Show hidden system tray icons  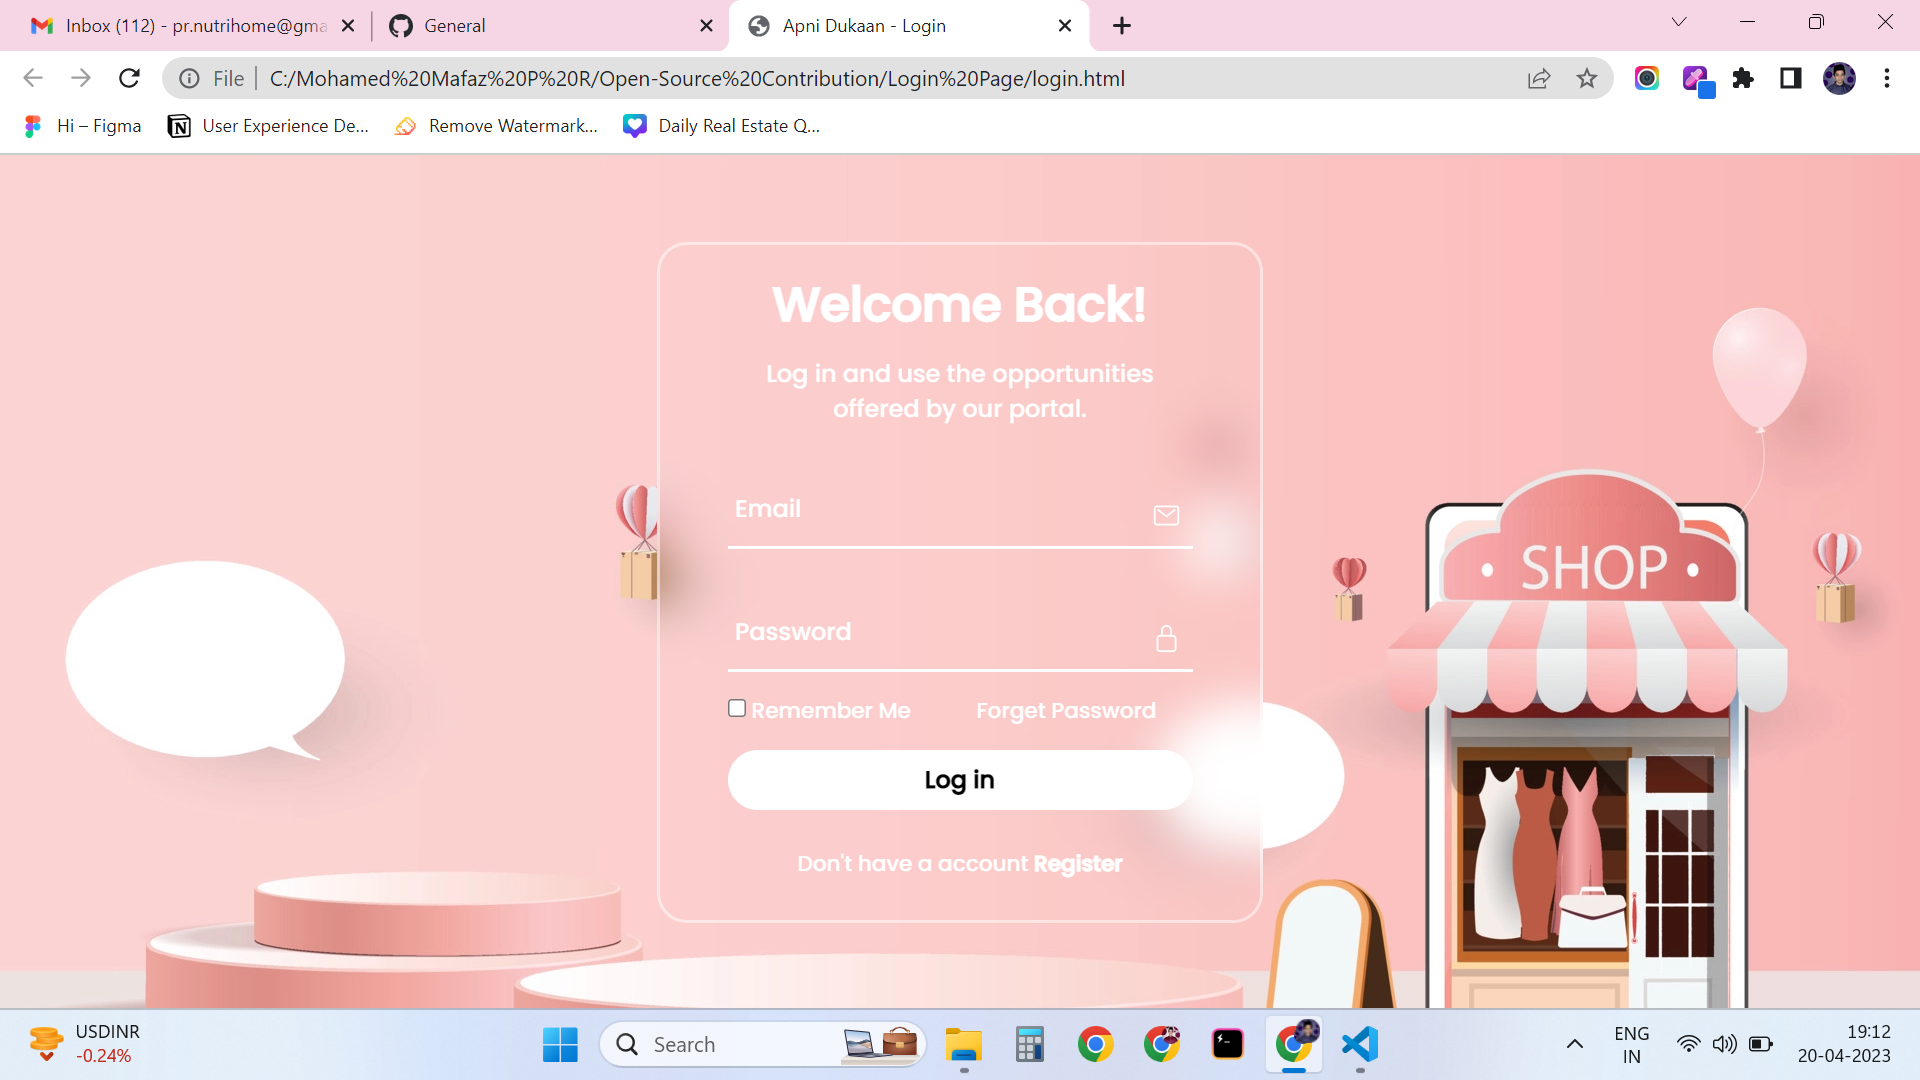(x=1576, y=1044)
